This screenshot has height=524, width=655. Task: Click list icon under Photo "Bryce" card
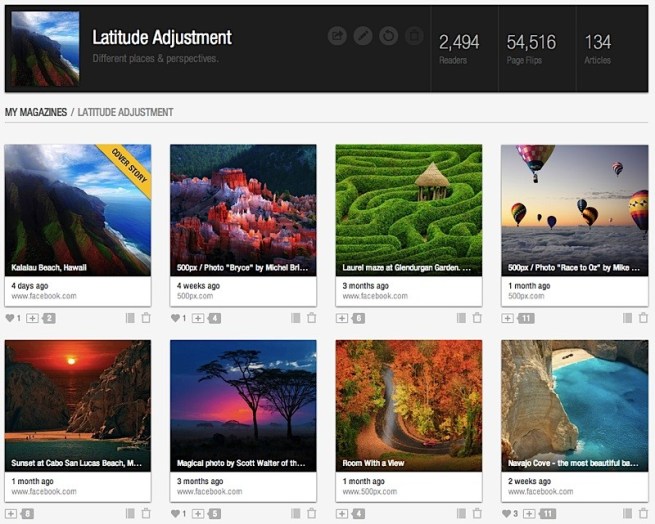[x=296, y=318]
